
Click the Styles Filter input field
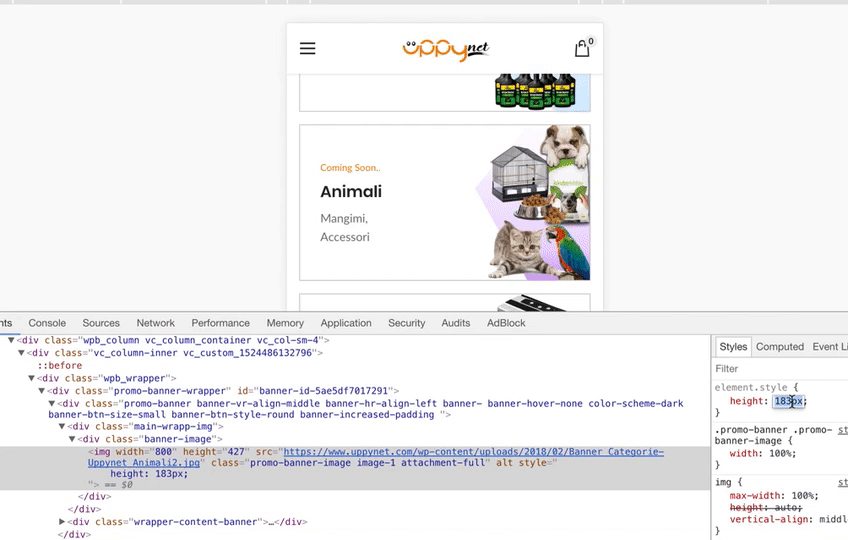click(780, 368)
